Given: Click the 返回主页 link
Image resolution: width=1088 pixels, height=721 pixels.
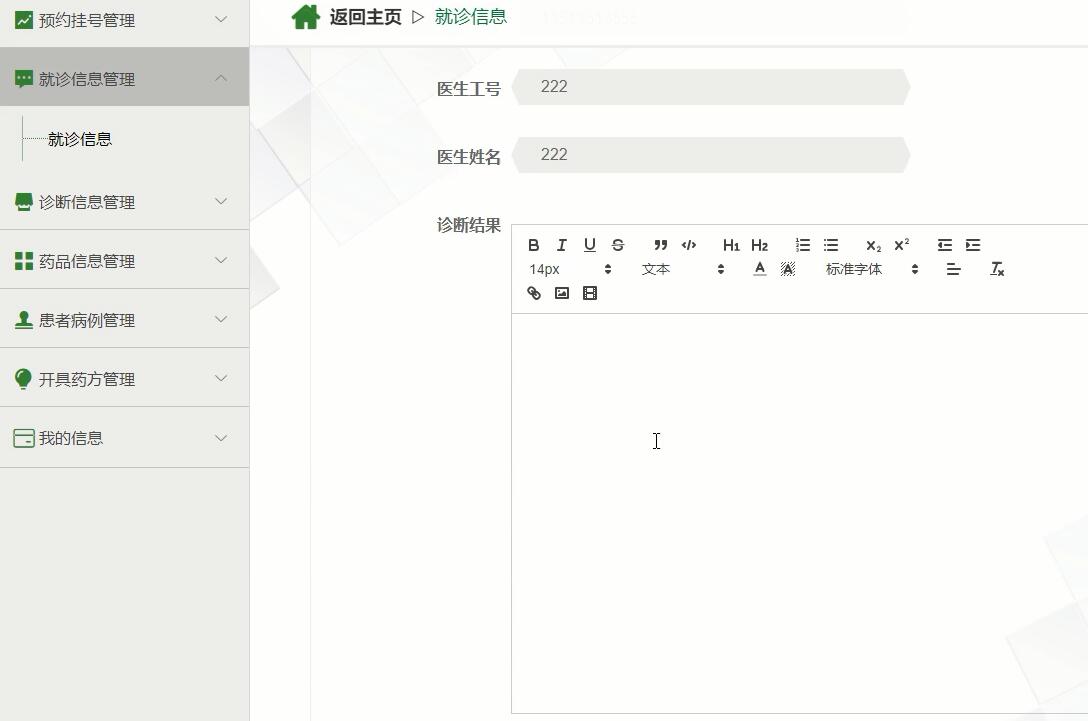Looking at the screenshot, I should coord(365,17).
